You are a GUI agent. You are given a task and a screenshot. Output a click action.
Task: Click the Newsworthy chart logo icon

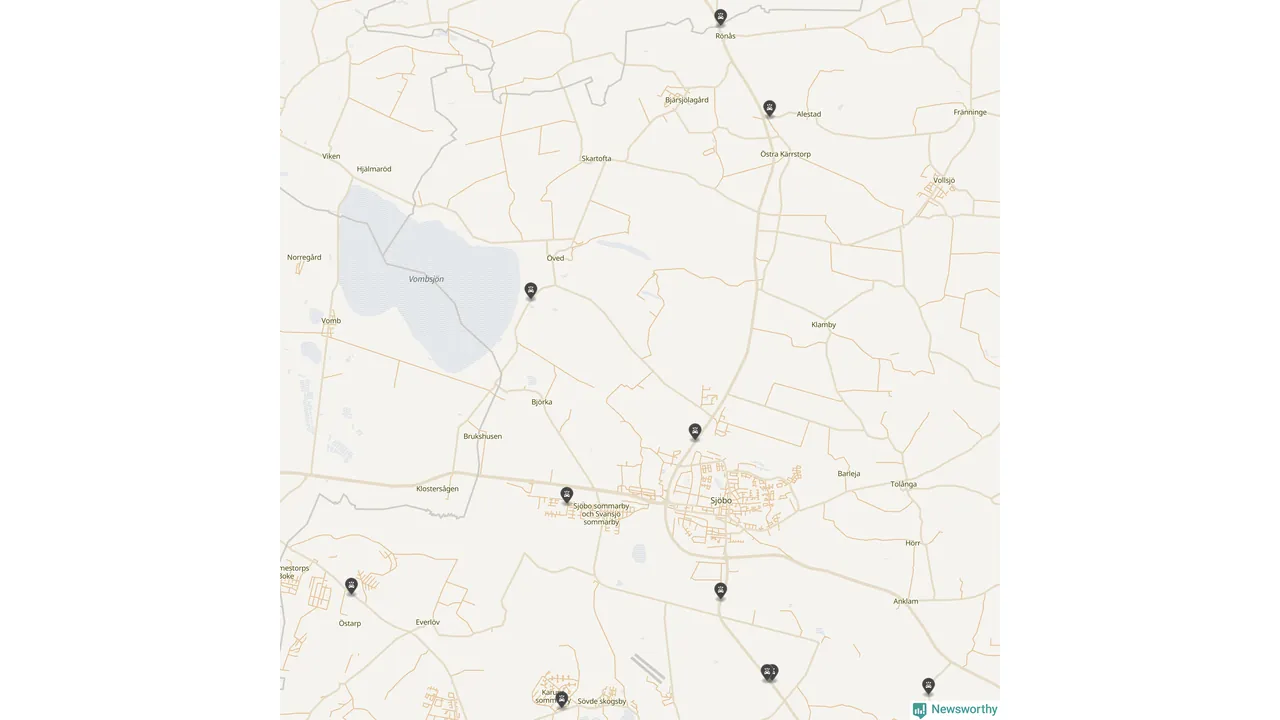(919, 710)
